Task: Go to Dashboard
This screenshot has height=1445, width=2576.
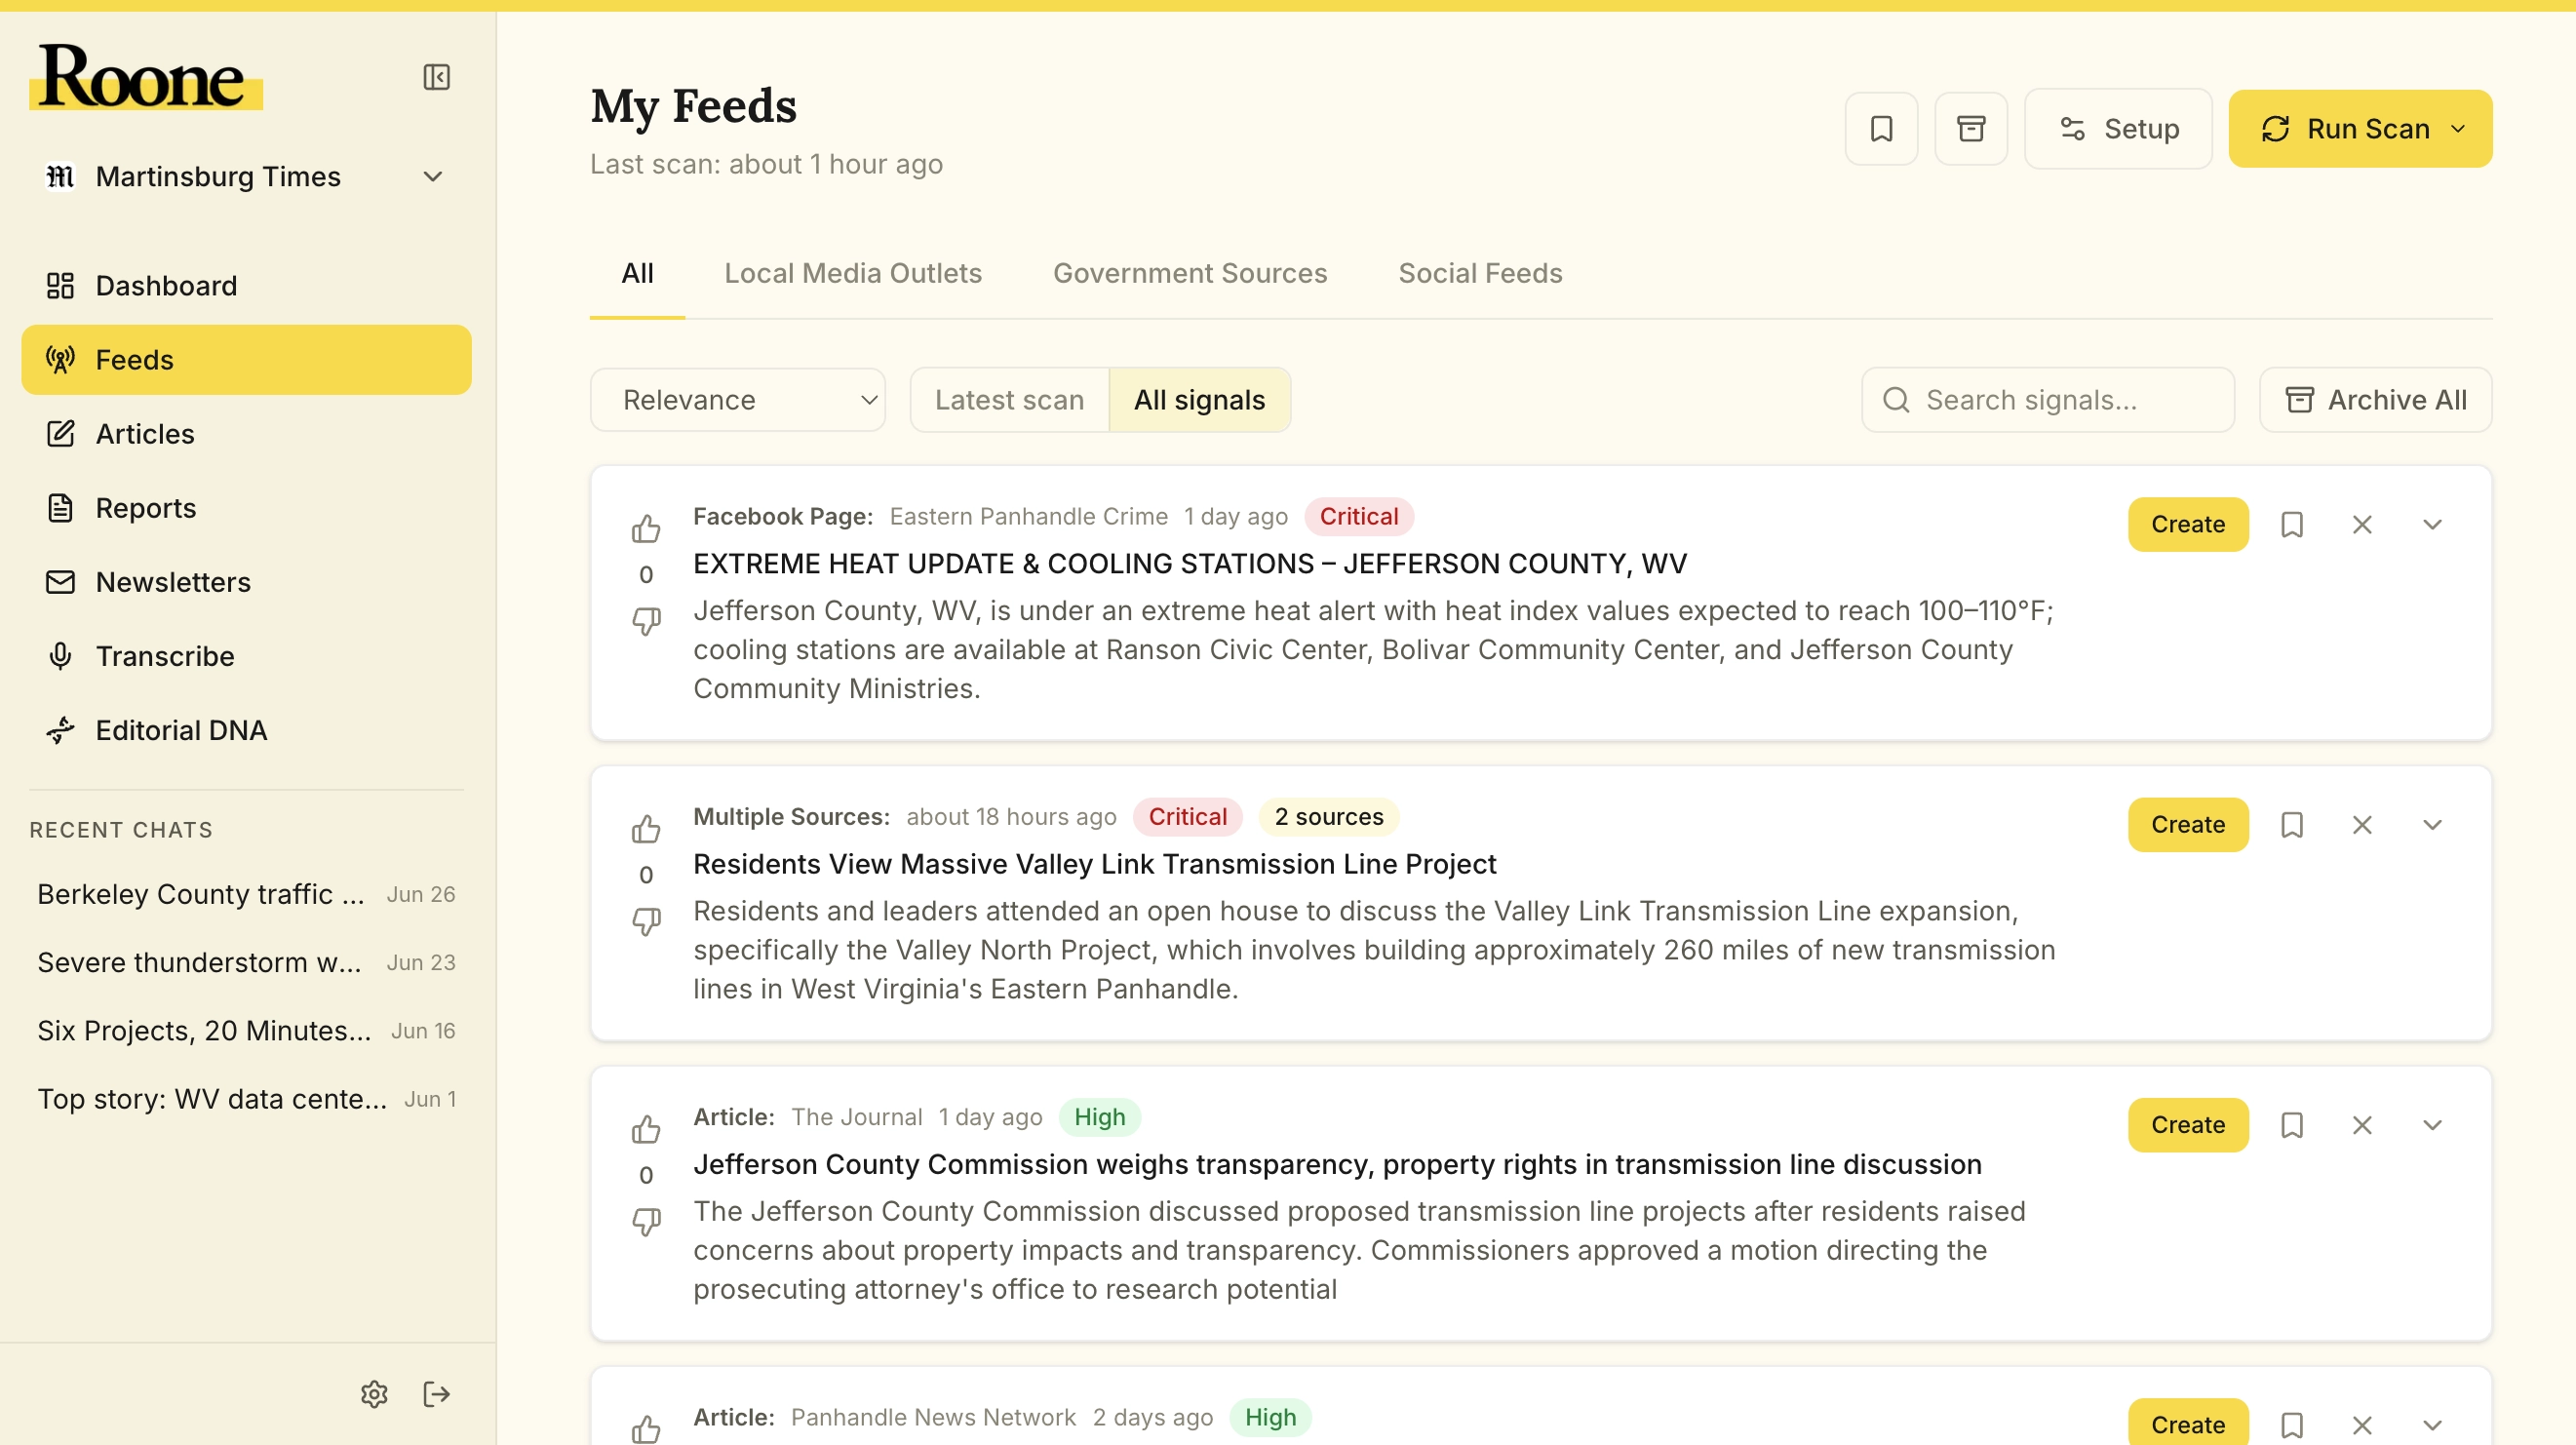Action: pyautogui.click(x=246, y=286)
